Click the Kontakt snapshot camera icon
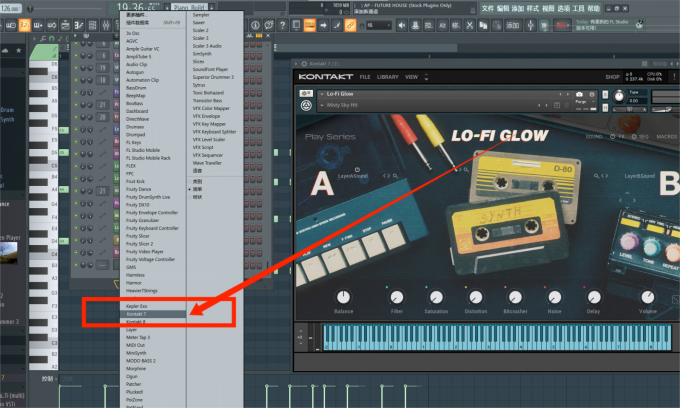680x408 pixels. coord(579,94)
